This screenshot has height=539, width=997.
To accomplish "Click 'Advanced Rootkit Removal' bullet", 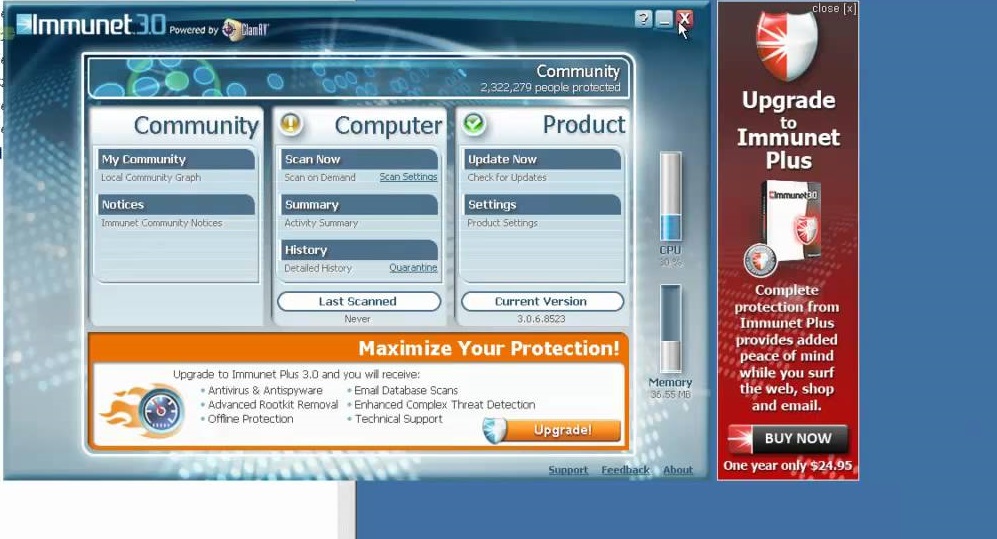I will (273, 405).
